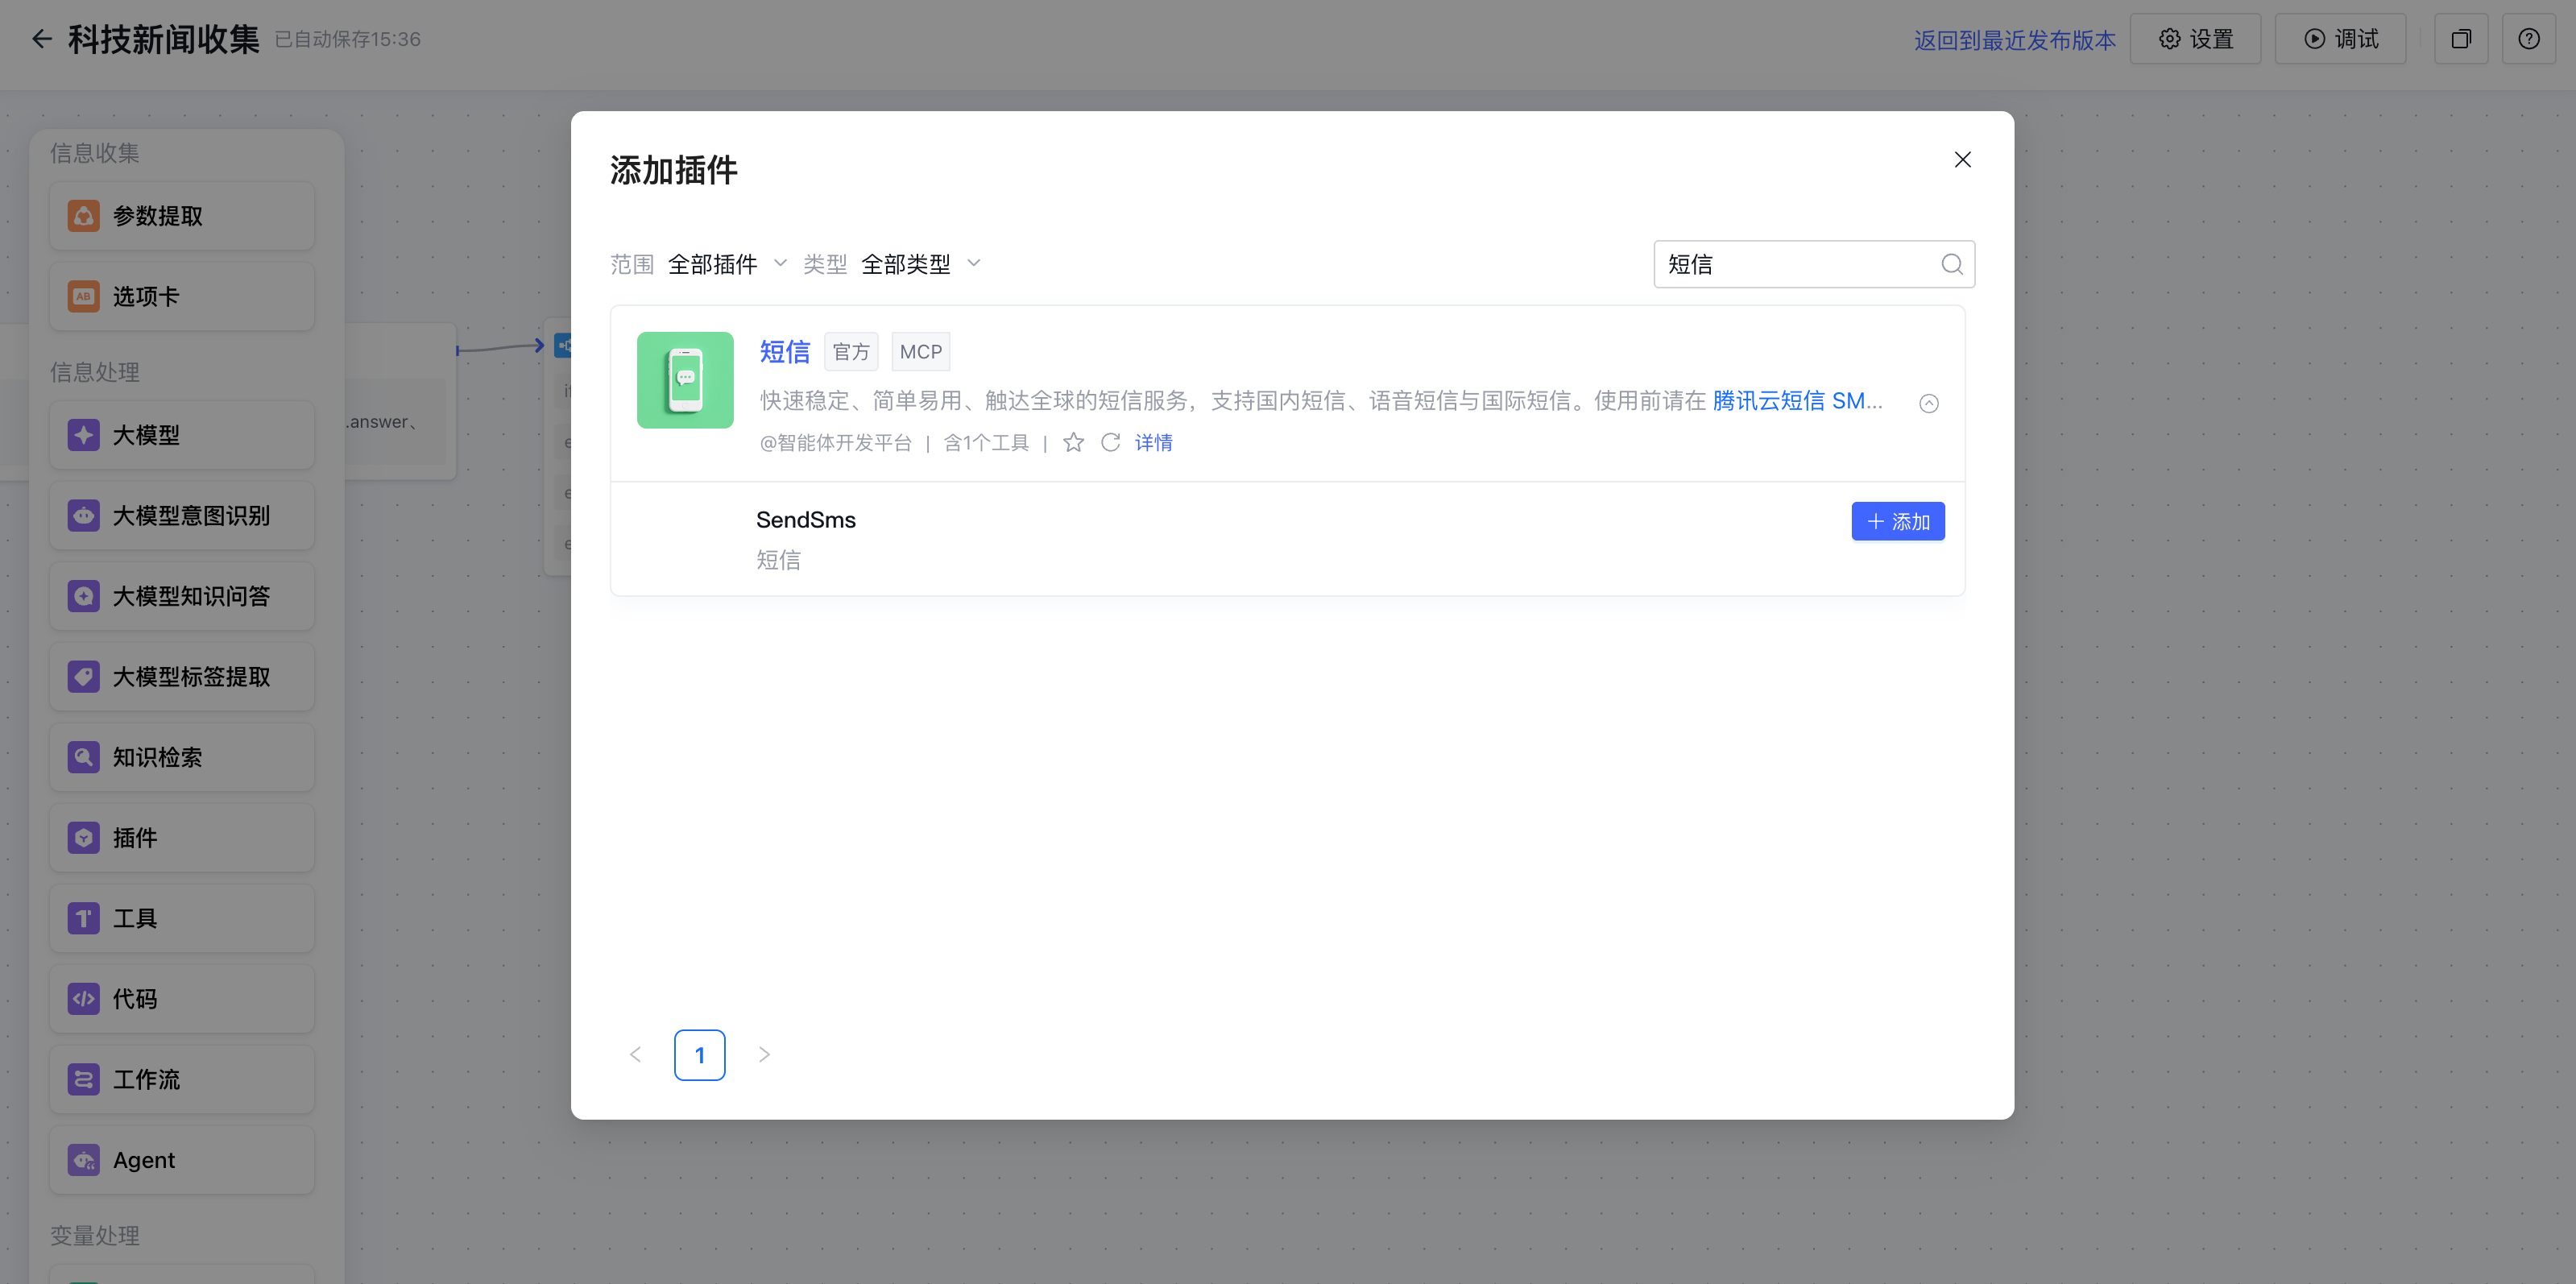The image size is (2576, 1284).
Task: Click the search magnifier icon in the search box
Action: 1951,264
